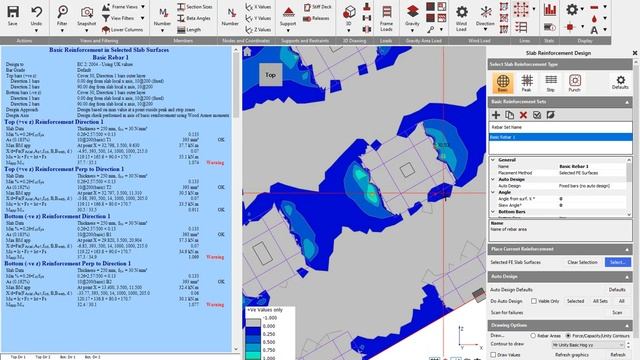Viewport: 640px width, 360px height.
Task: Collapse the Basic Reinforcement Sets section
Action: 627,102
